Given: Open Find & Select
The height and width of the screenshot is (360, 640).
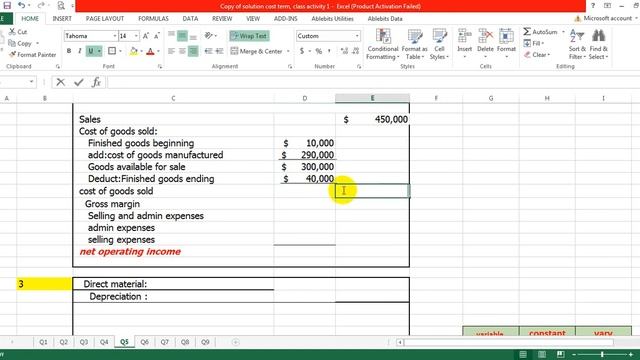Looking at the screenshot, I should click(x=598, y=44).
